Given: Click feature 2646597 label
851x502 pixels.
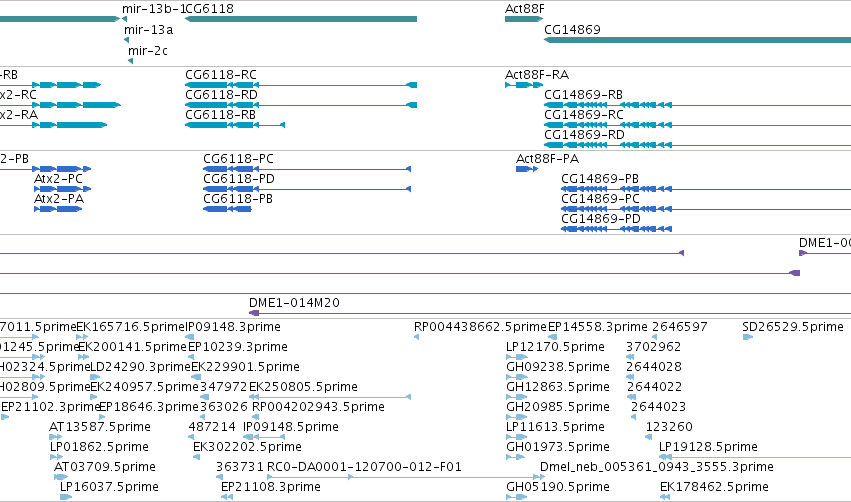Looking at the screenshot, I should [x=679, y=327].
